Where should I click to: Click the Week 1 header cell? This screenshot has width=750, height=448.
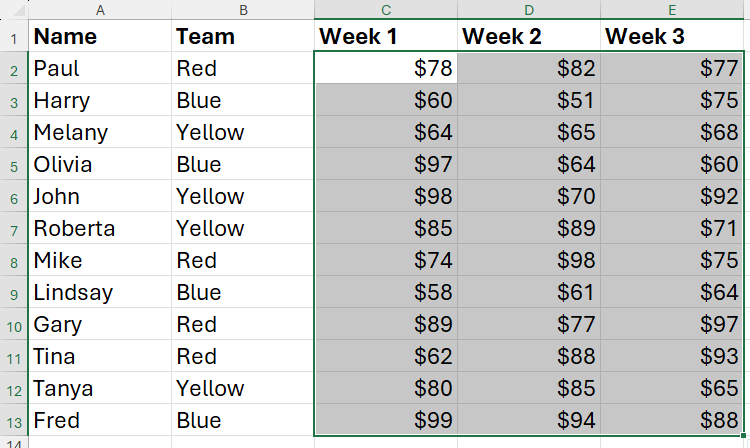(x=385, y=37)
